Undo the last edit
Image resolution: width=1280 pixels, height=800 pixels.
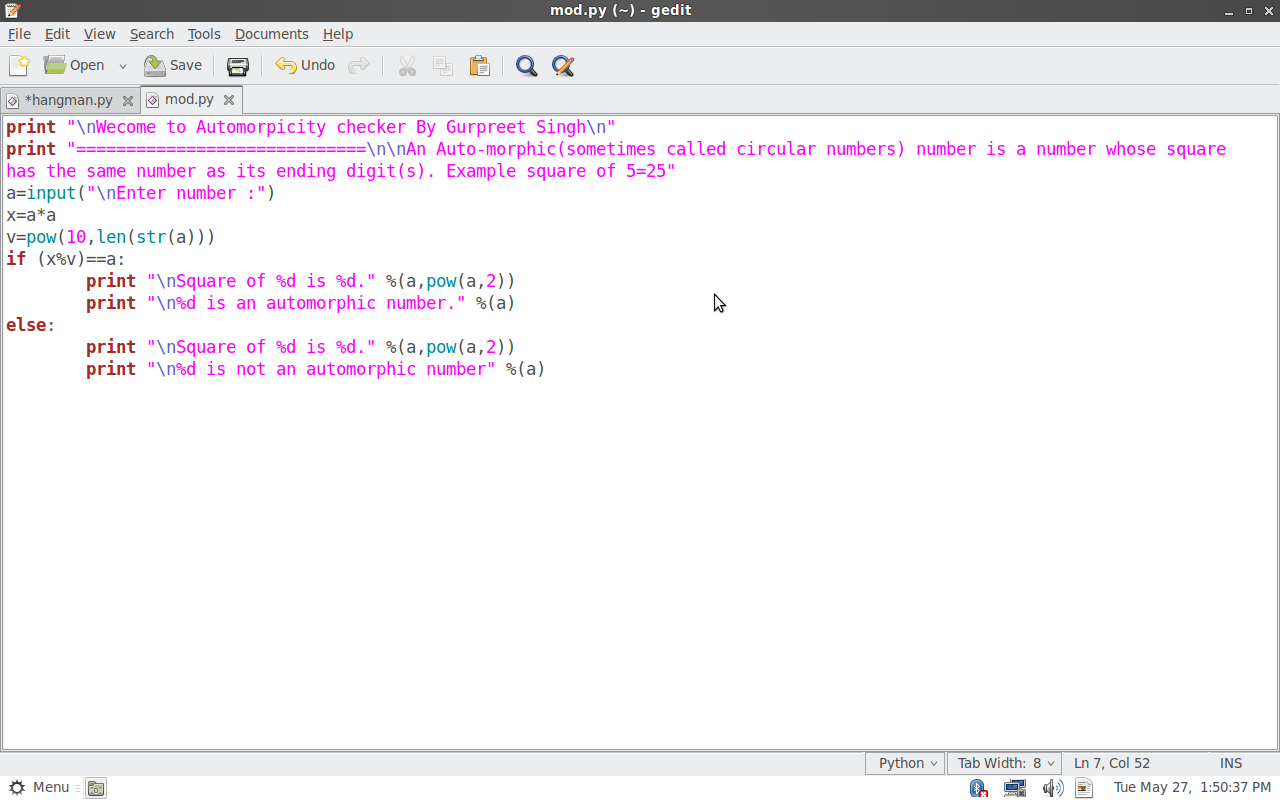coord(305,66)
